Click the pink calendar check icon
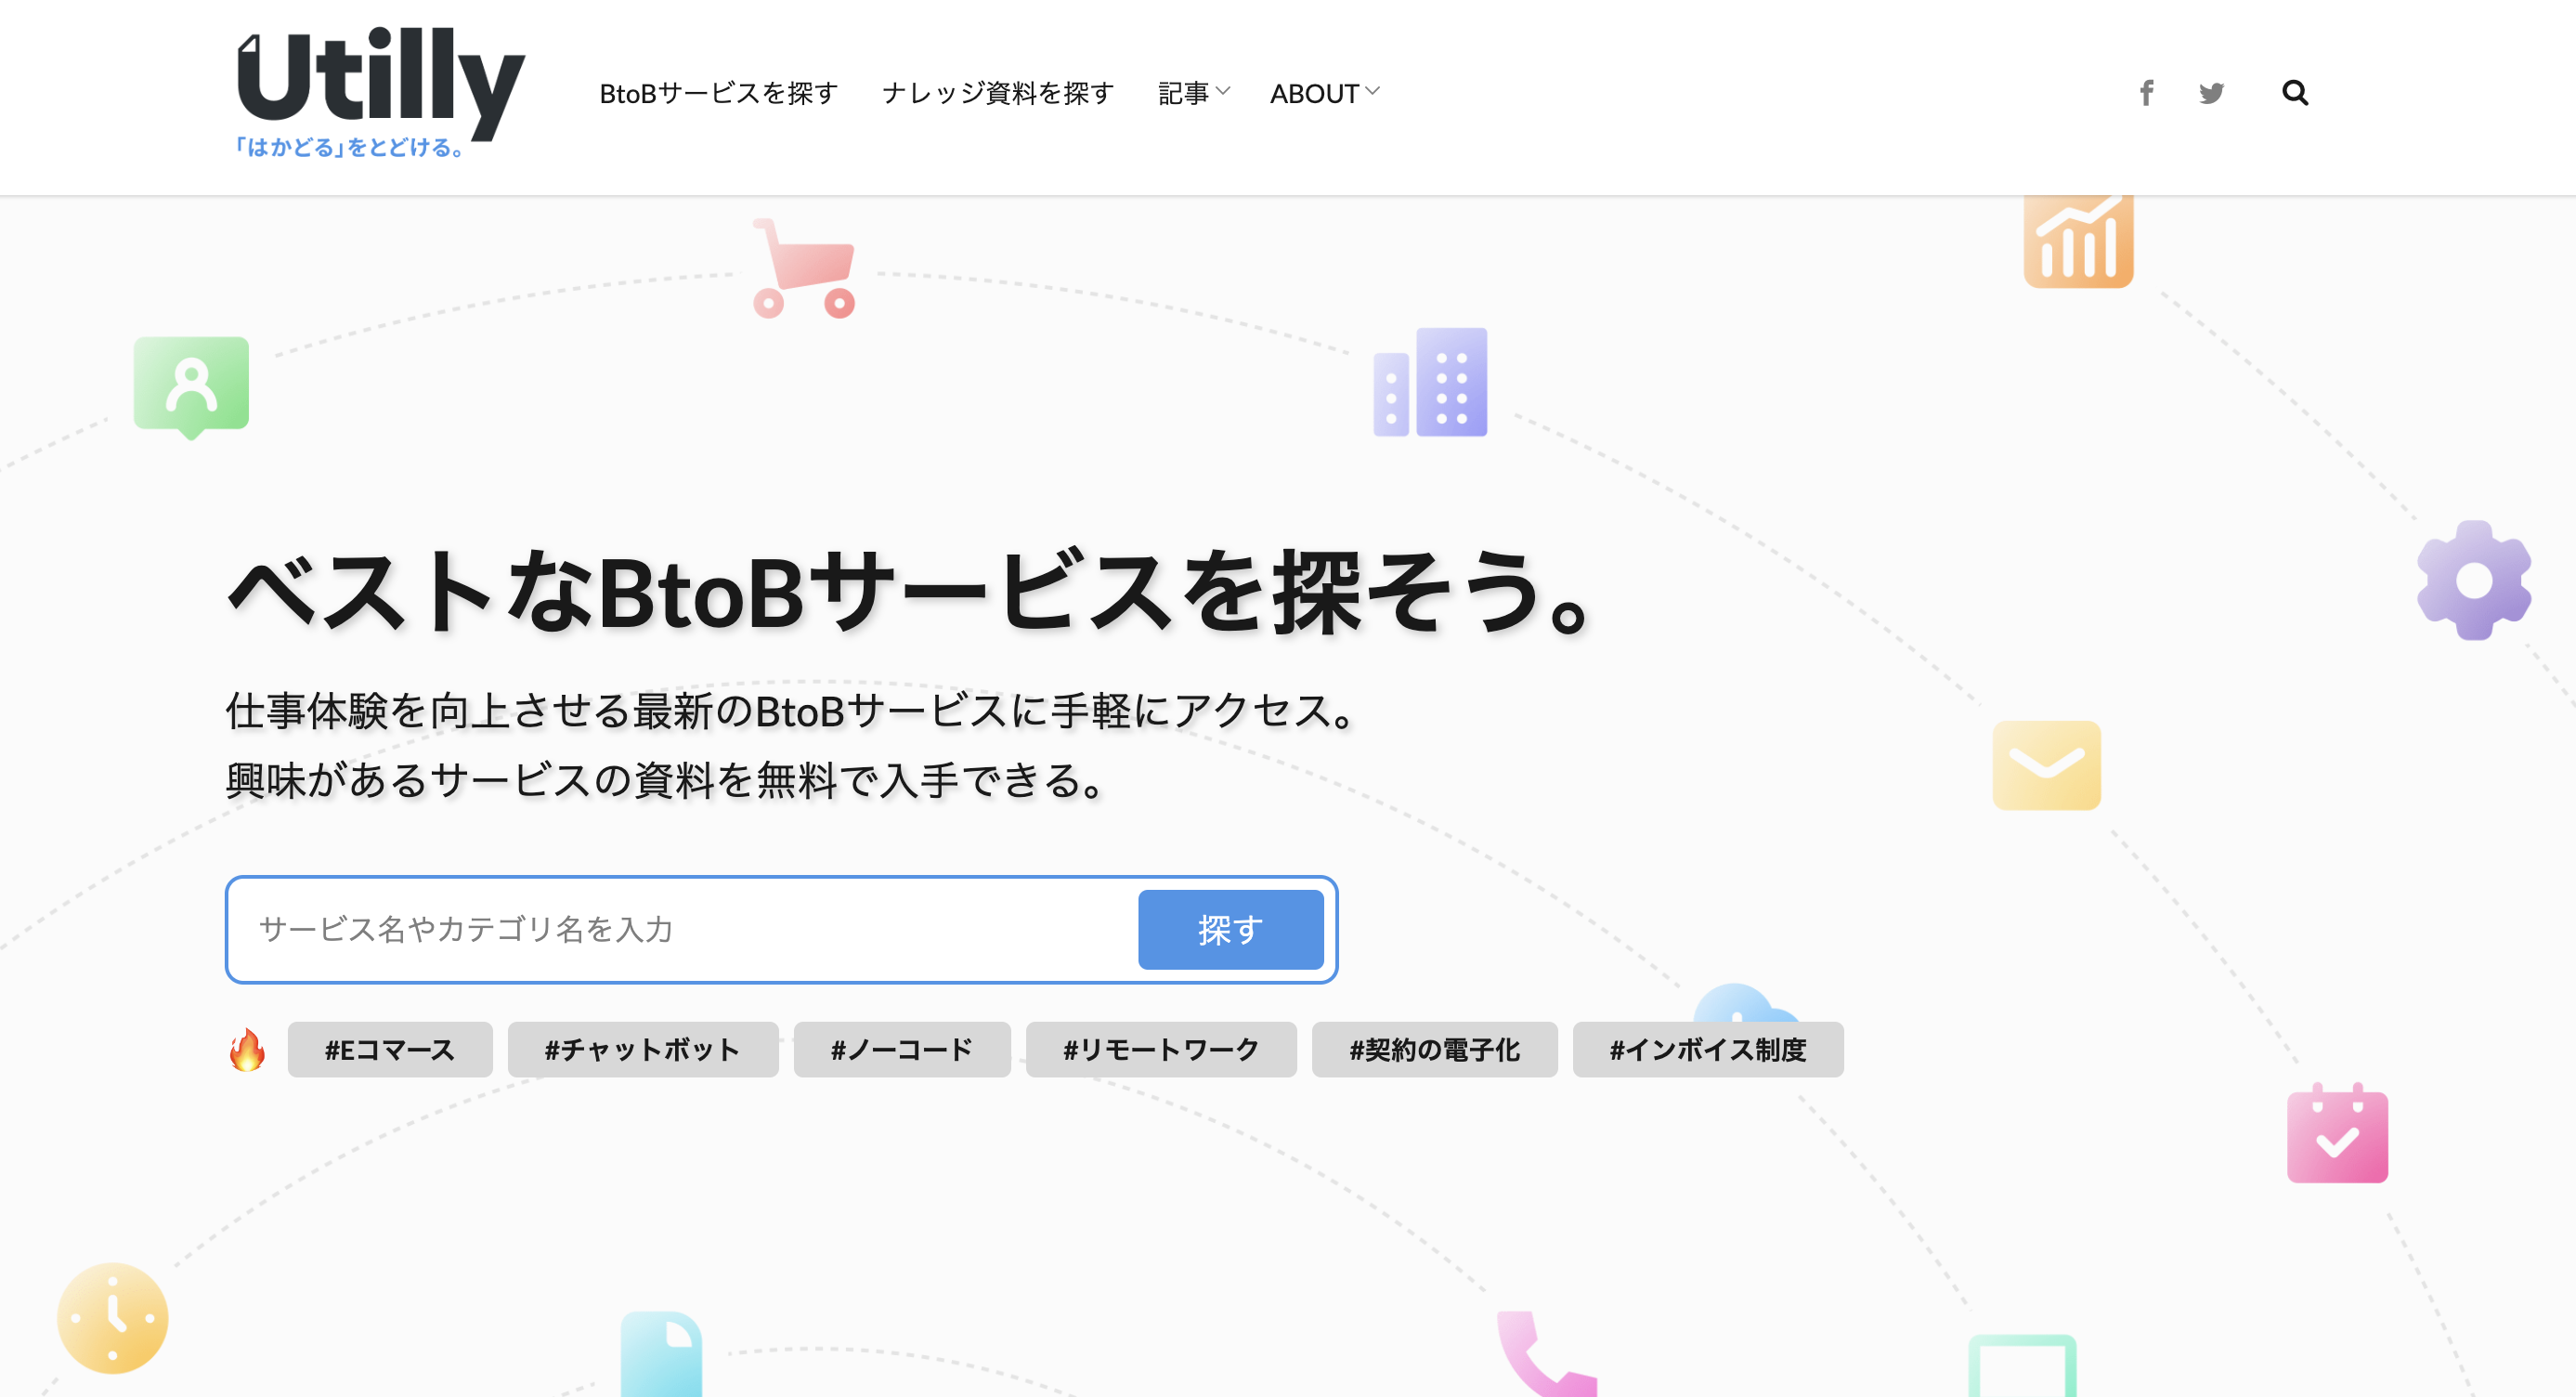The height and width of the screenshot is (1397, 2576). coord(2337,1134)
